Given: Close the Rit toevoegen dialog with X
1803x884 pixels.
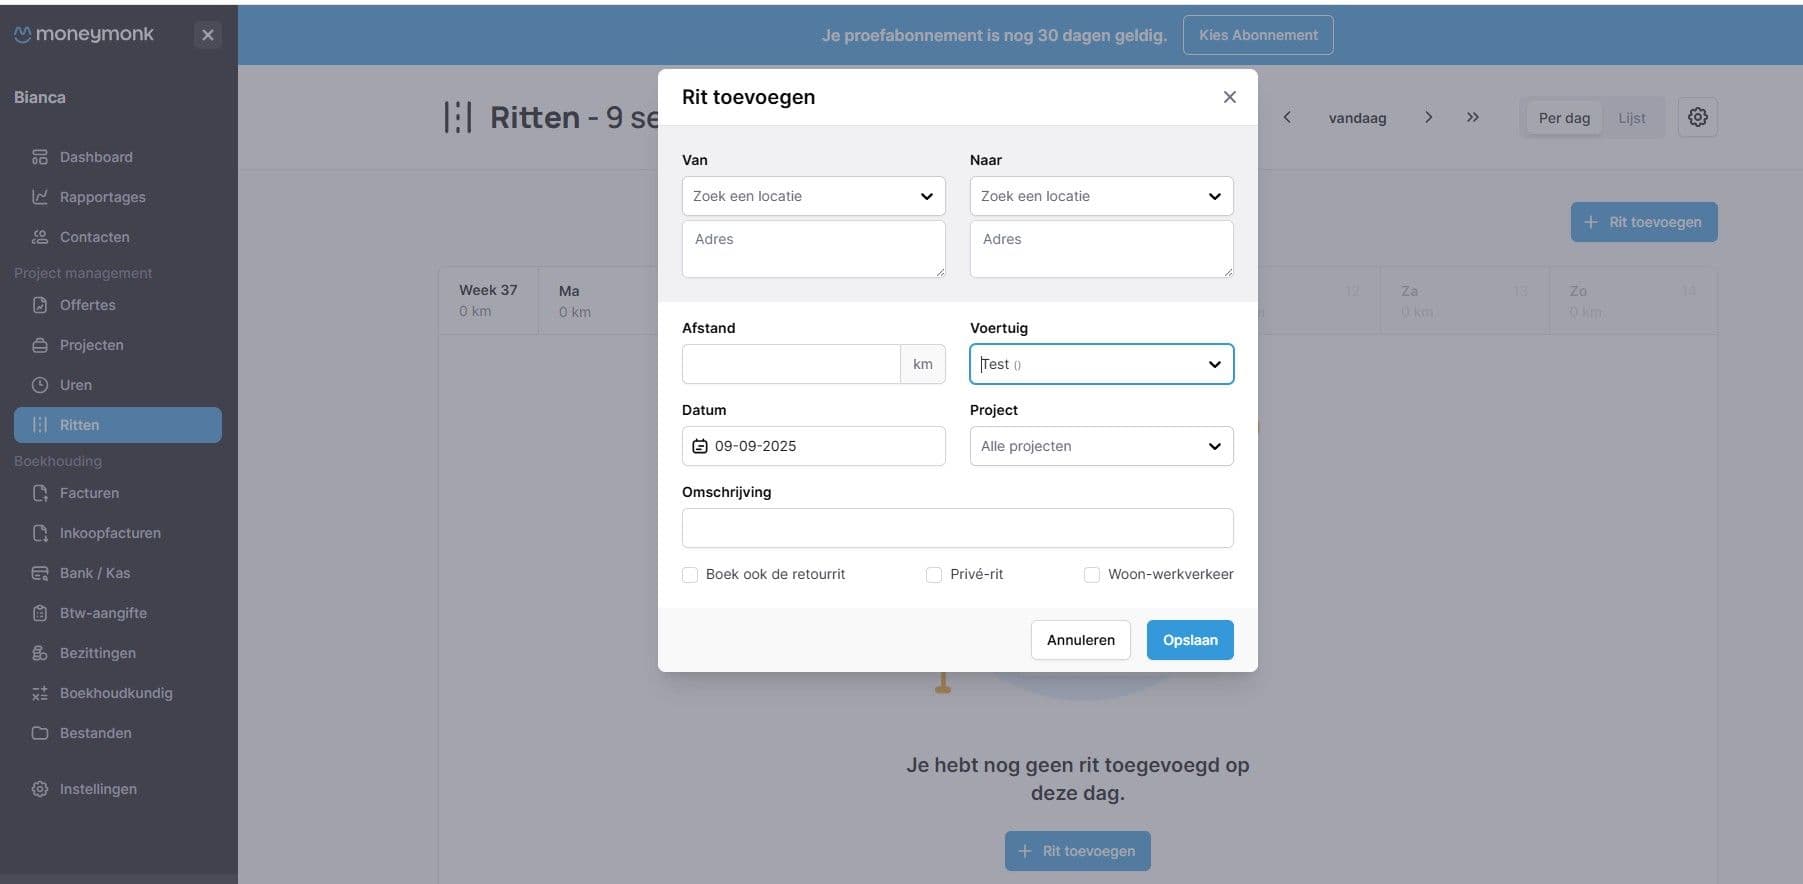Looking at the screenshot, I should pos(1229,97).
